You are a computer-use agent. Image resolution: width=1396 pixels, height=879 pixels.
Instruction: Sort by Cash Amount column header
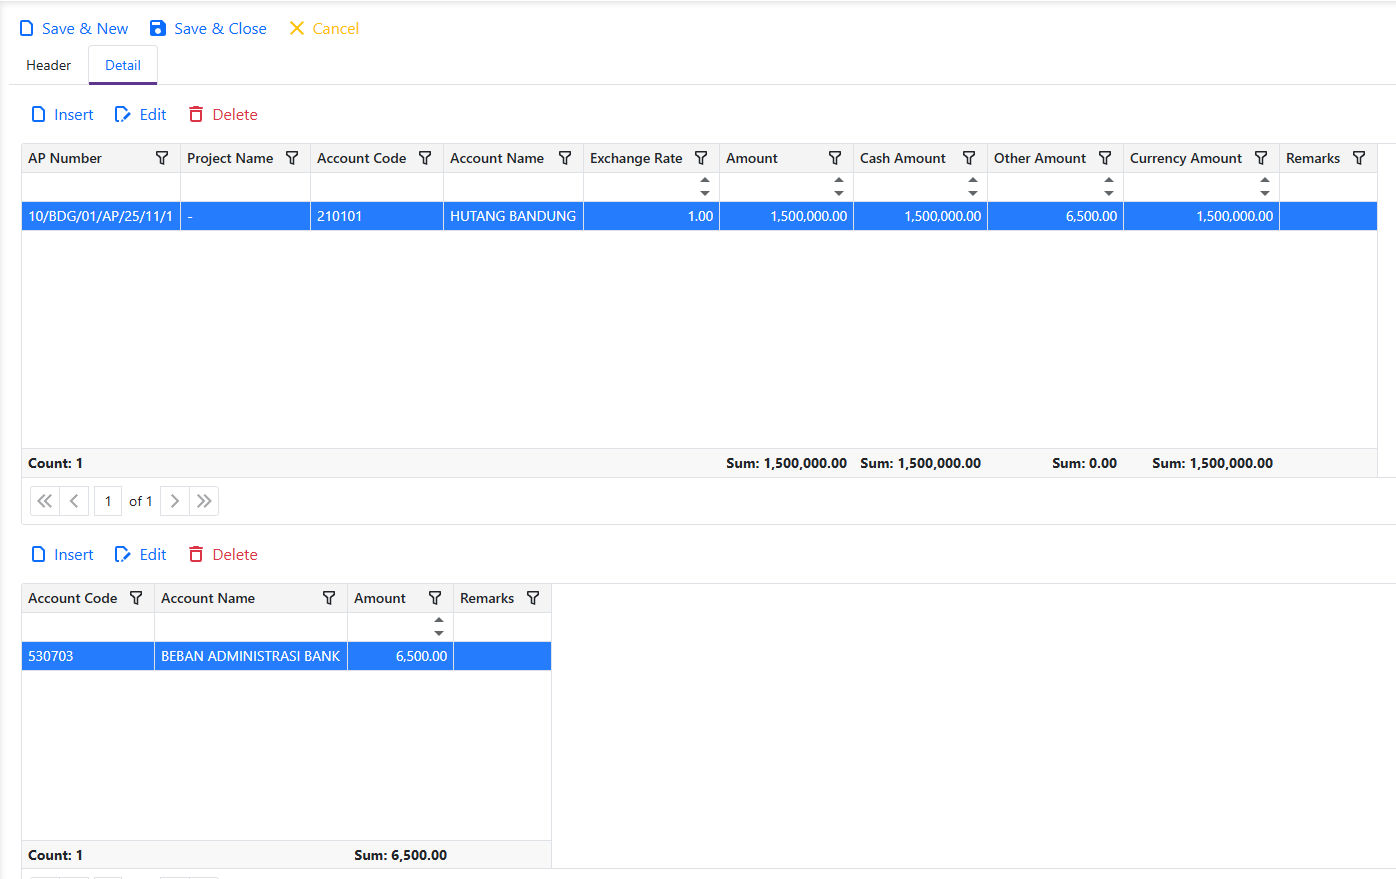pos(903,158)
